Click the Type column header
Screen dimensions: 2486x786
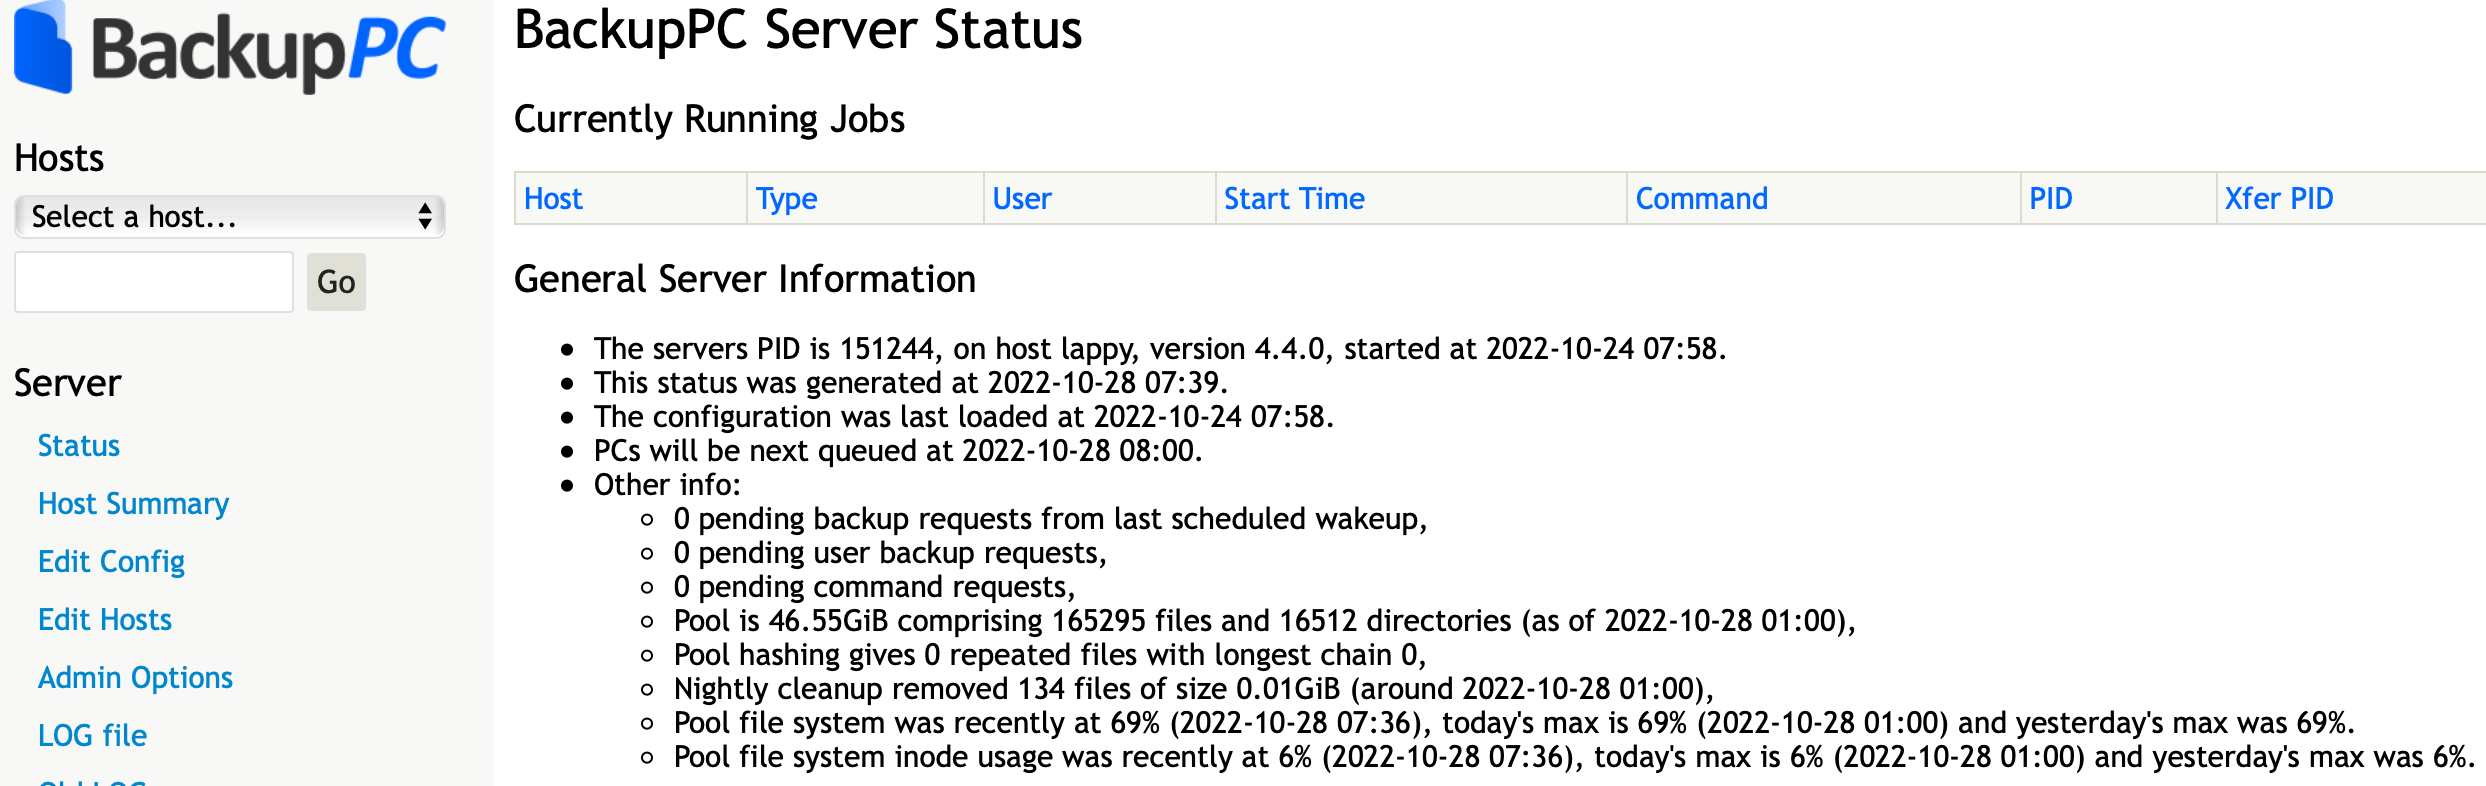click(786, 199)
